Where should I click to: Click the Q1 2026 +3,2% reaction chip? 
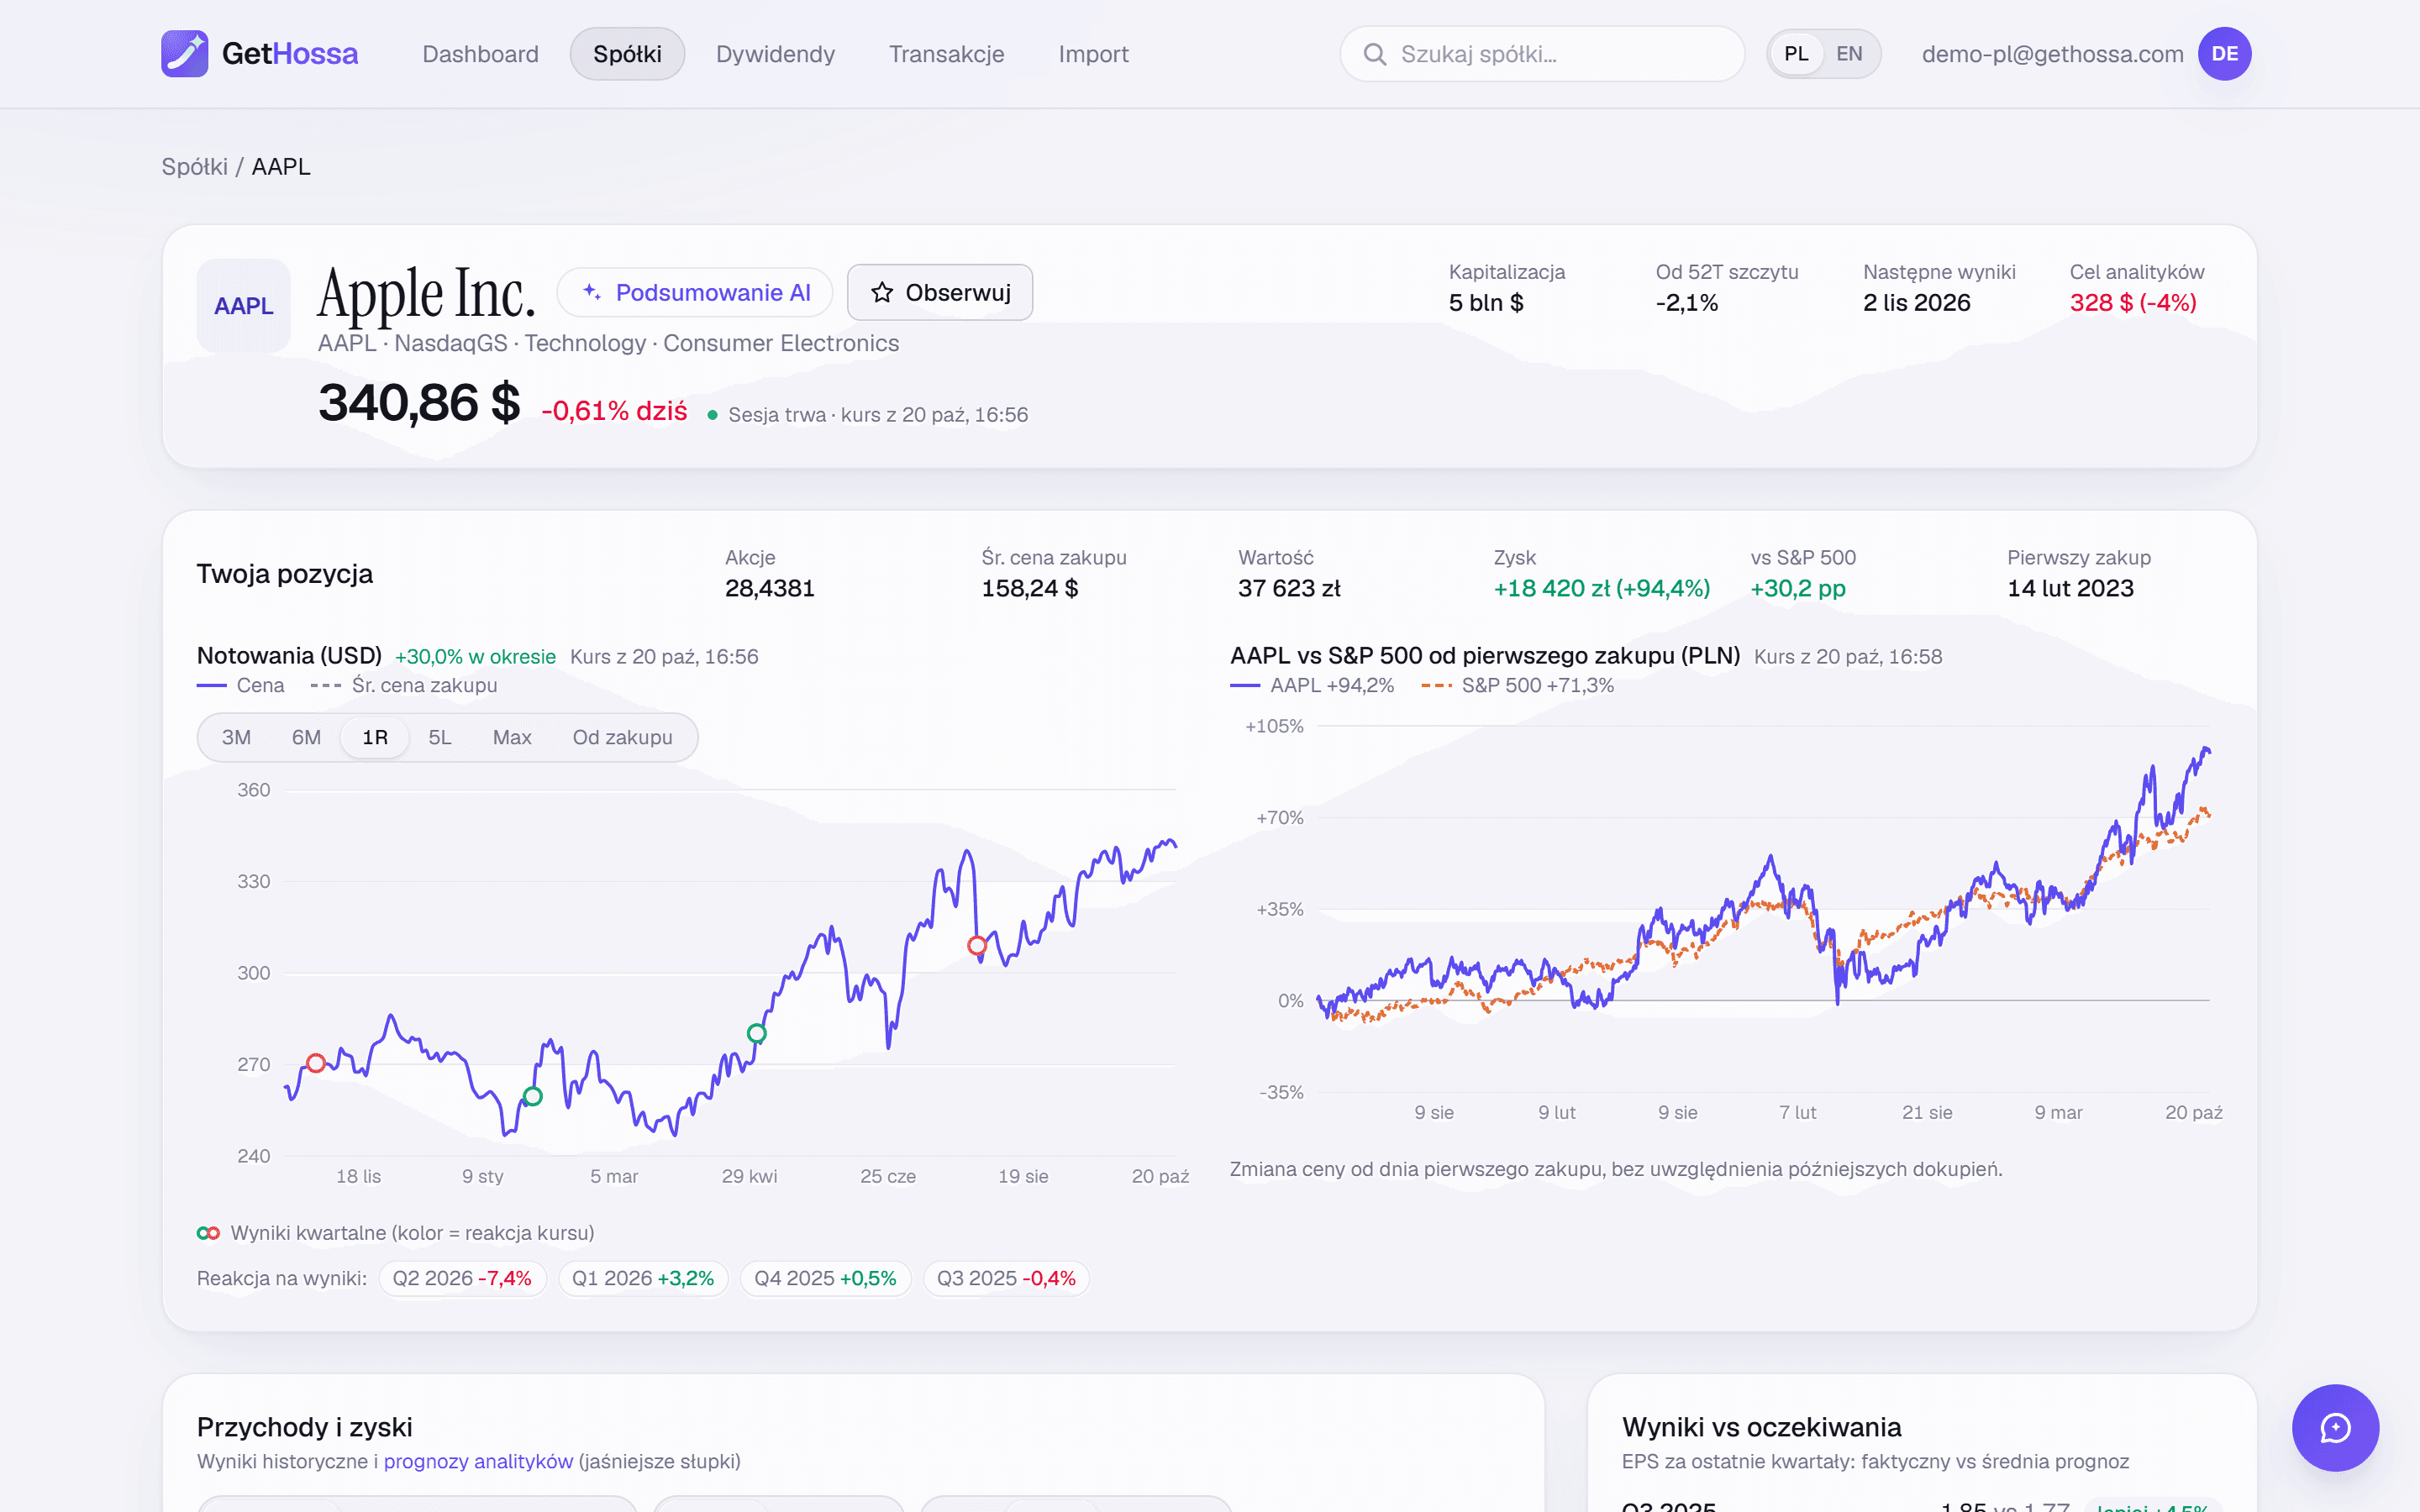click(x=642, y=1278)
